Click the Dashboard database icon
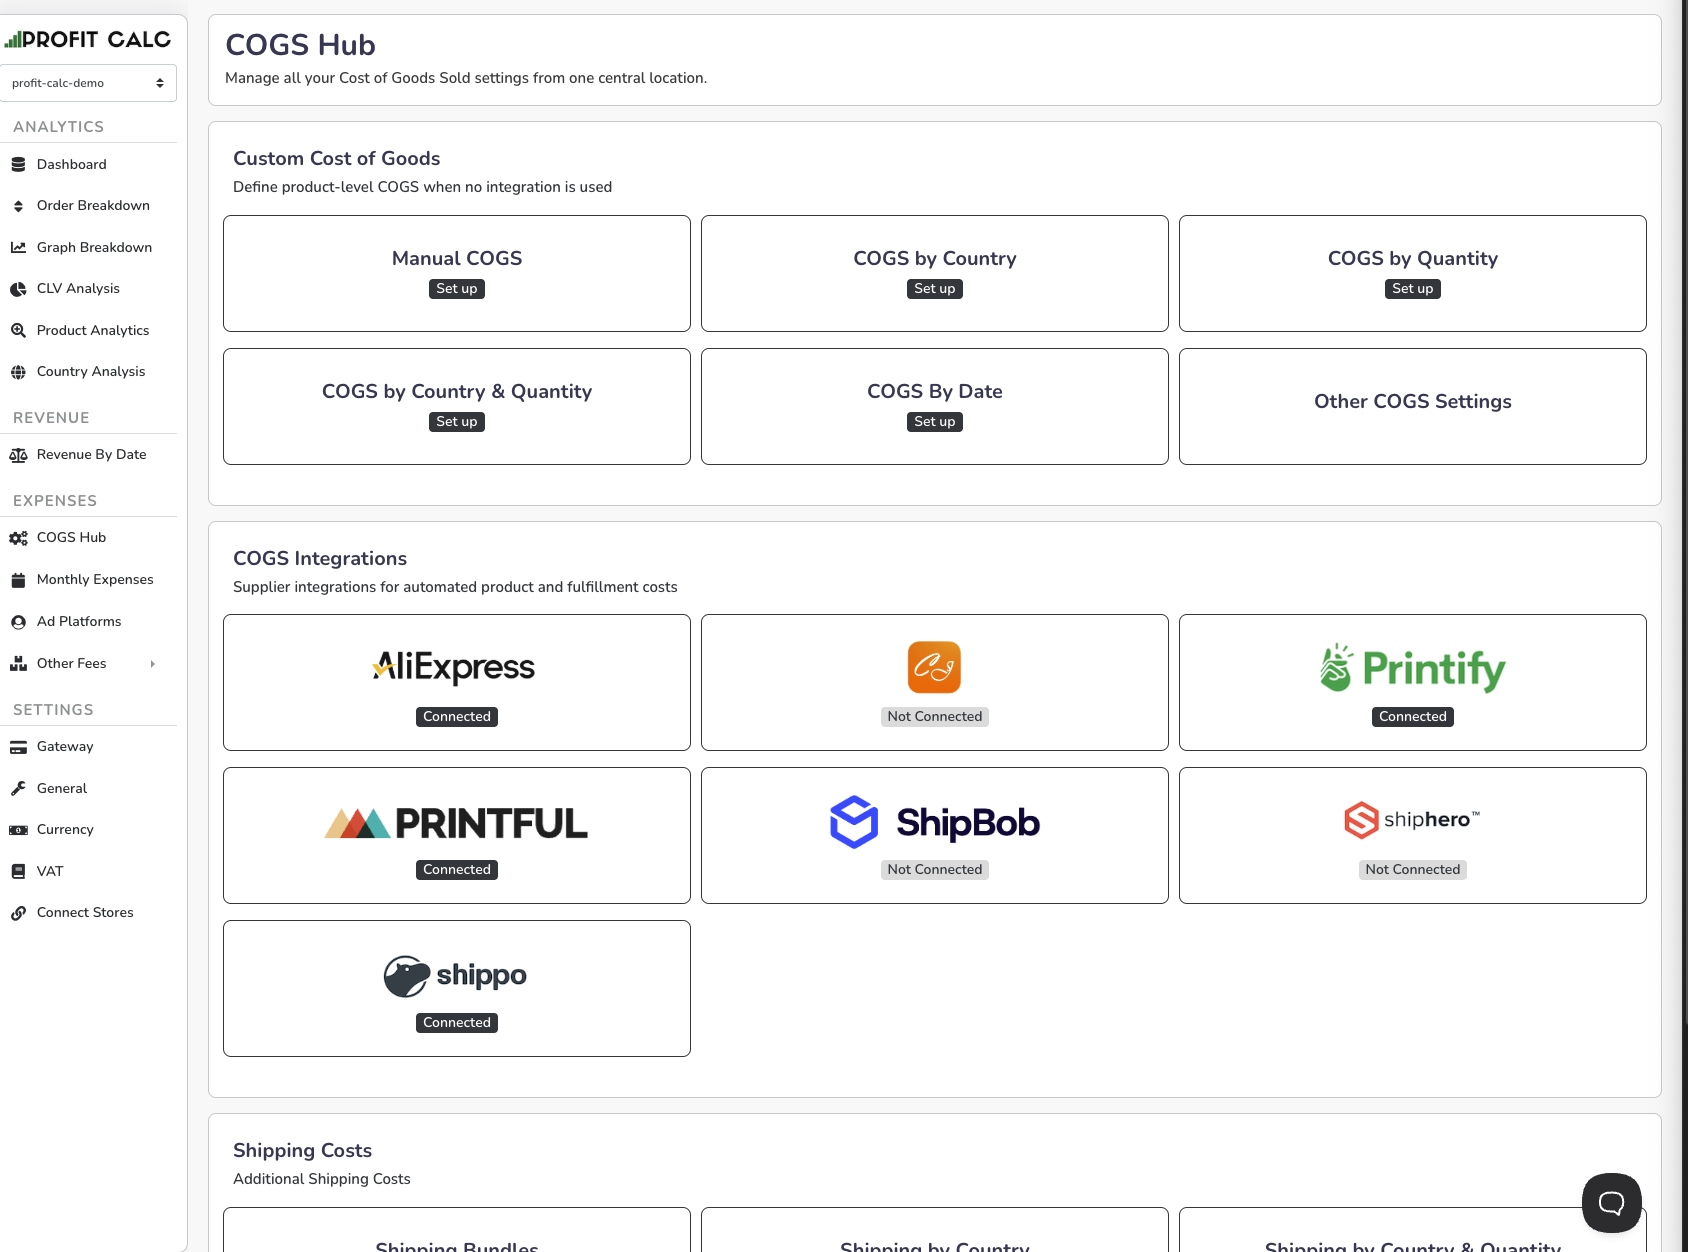This screenshot has width=1688, height=1252. point(18,165)
